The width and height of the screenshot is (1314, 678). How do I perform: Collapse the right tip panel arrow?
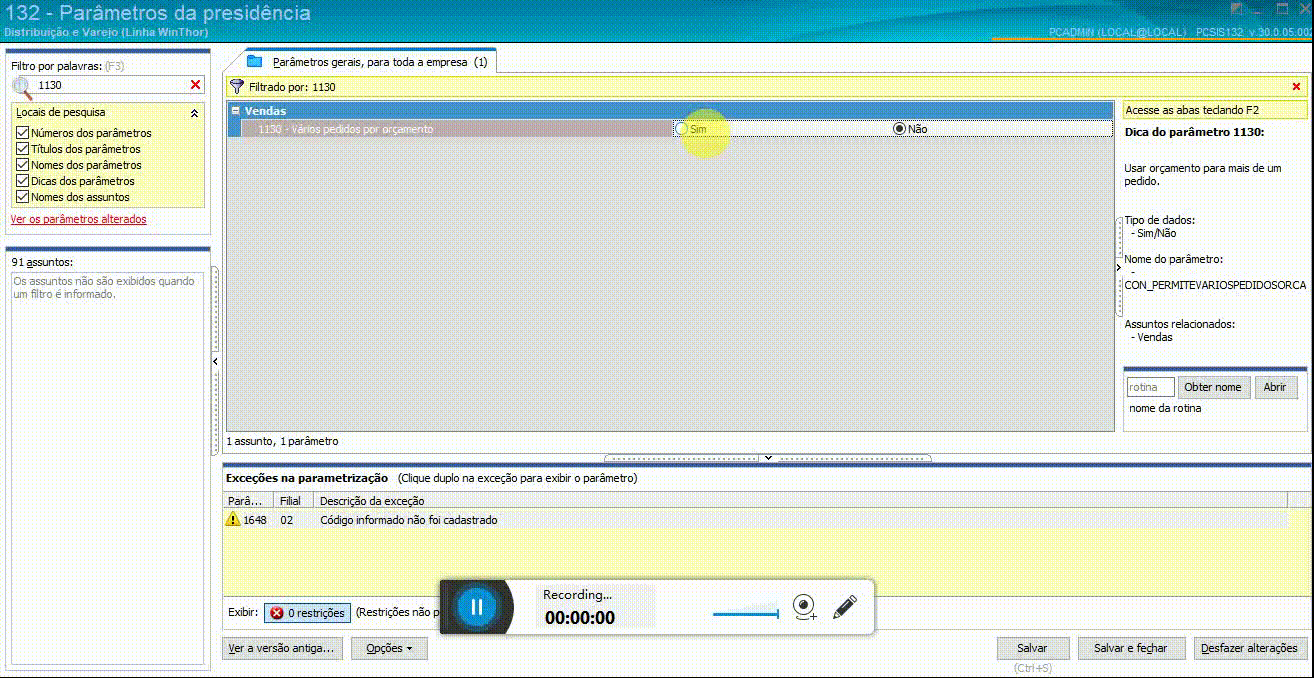tap(1119, 268)
